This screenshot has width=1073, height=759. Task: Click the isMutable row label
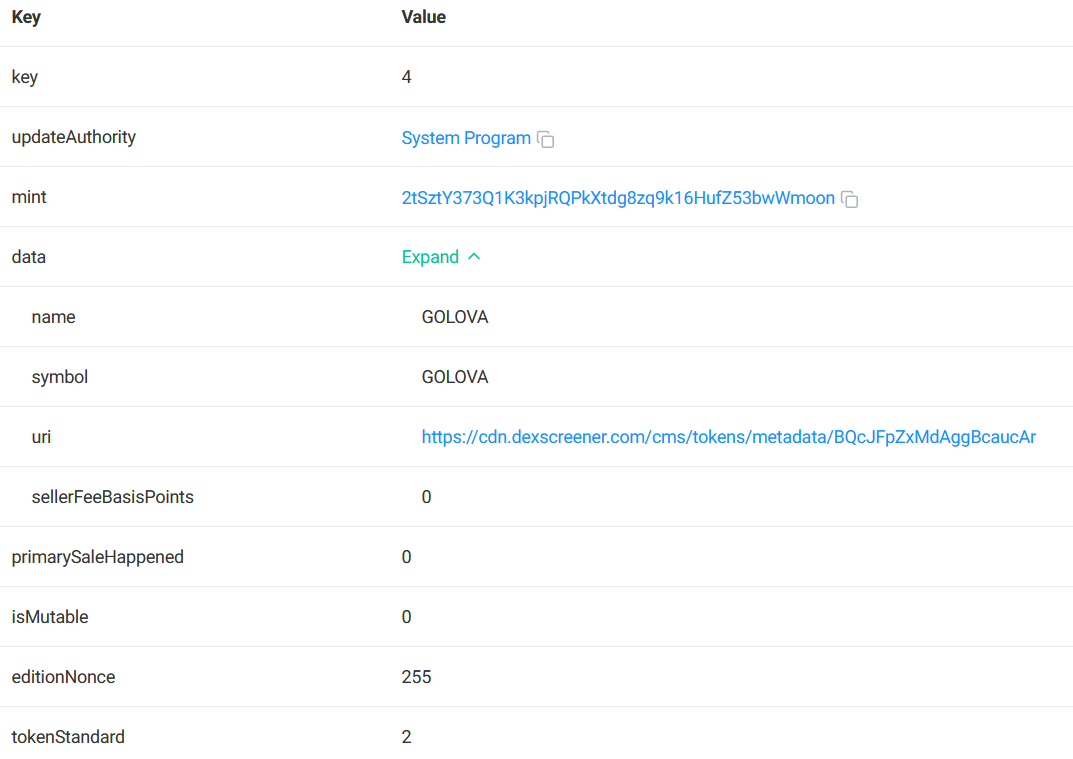(50, 617)
